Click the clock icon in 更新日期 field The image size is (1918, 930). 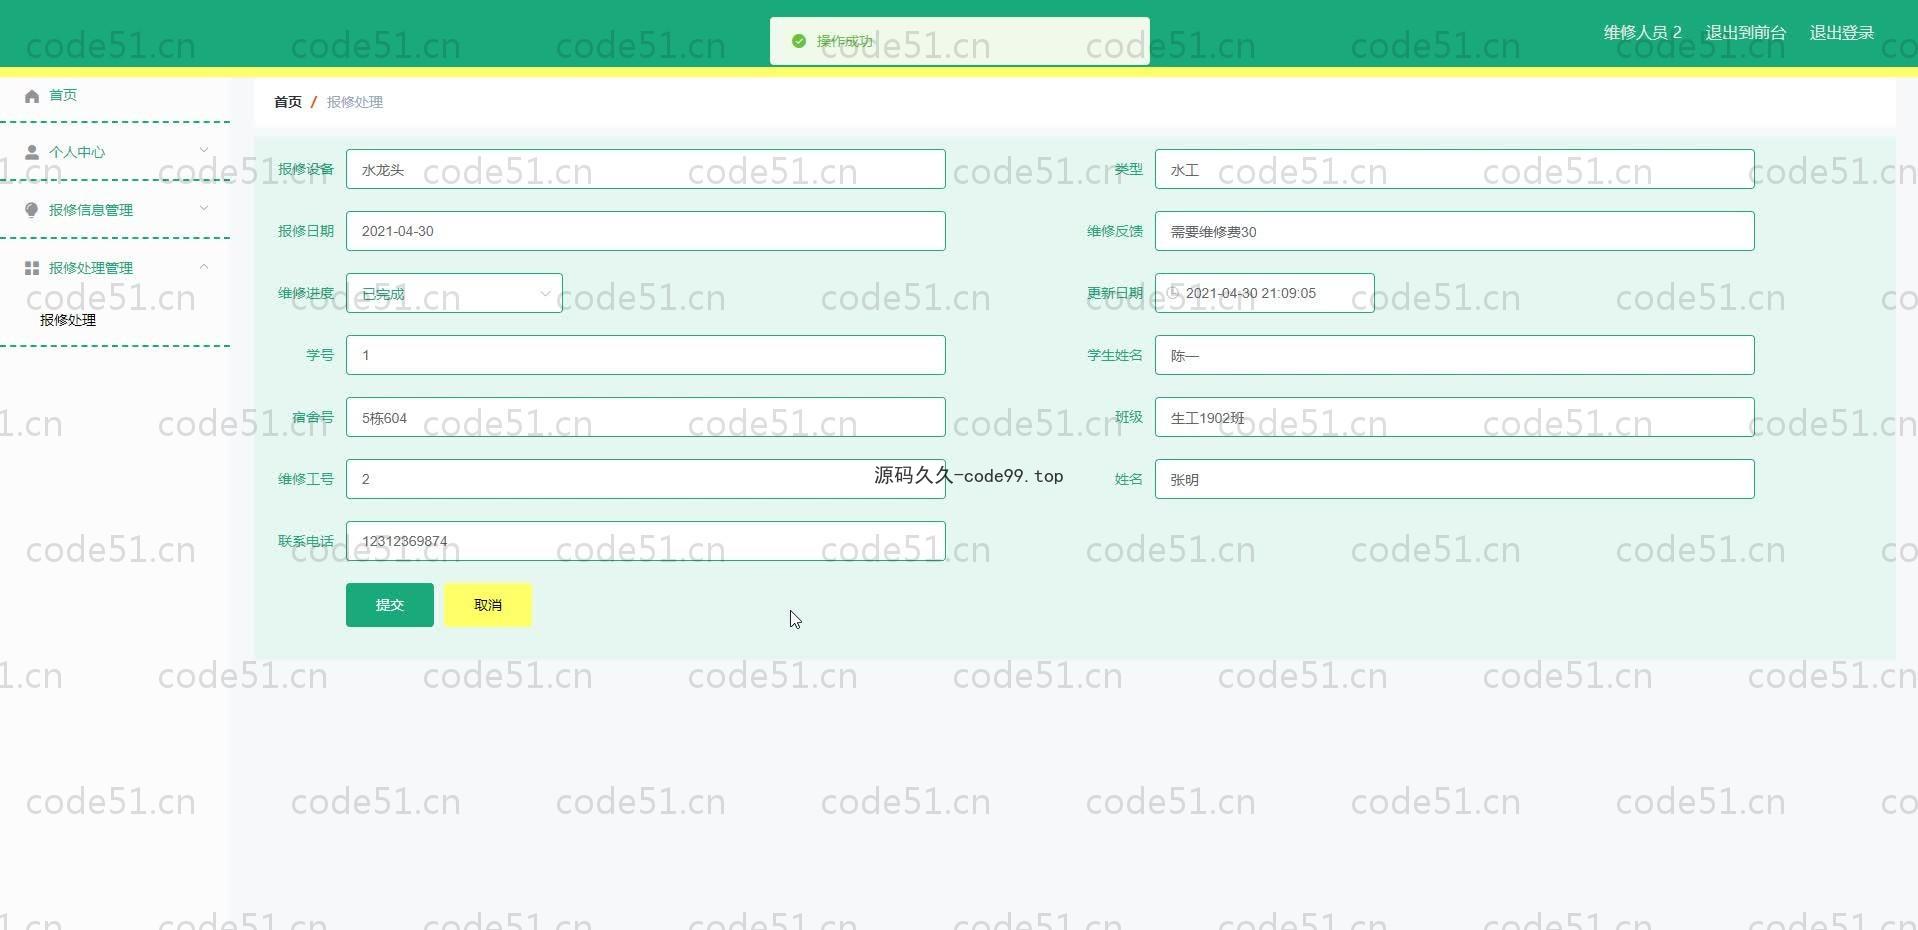coord(1174,293)
